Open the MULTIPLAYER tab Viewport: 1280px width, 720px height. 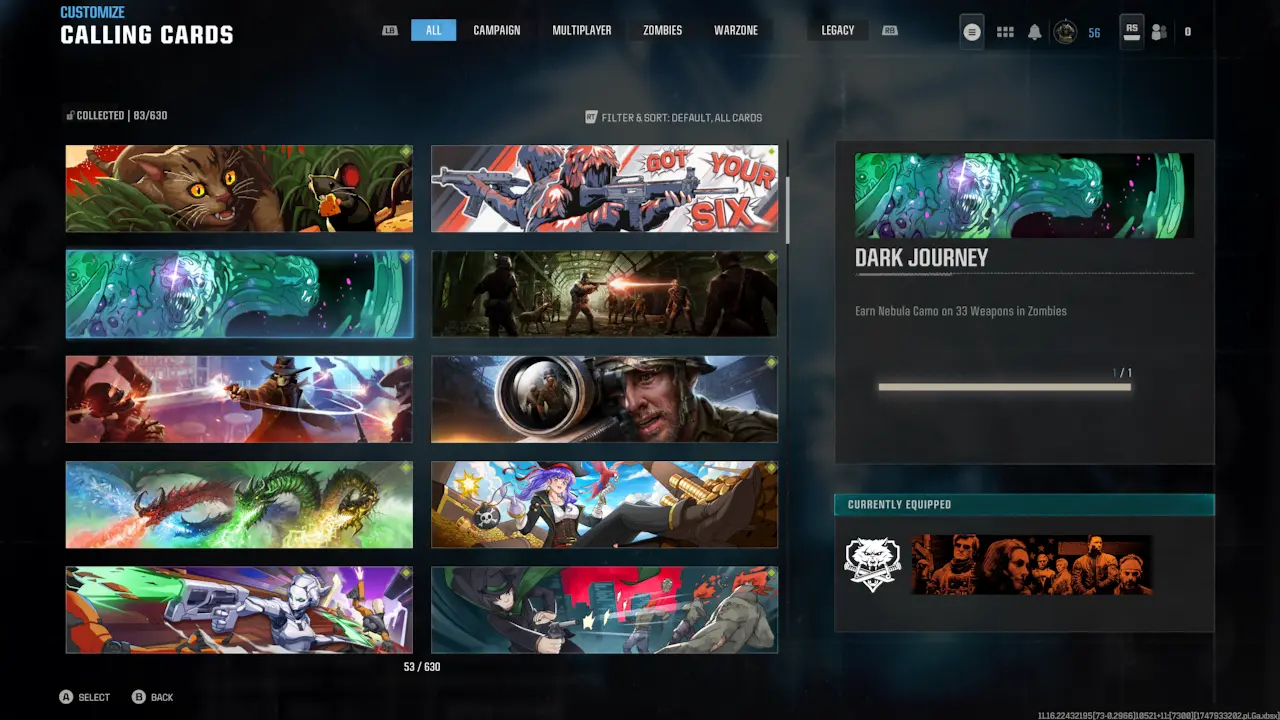(x=582, y=31)
